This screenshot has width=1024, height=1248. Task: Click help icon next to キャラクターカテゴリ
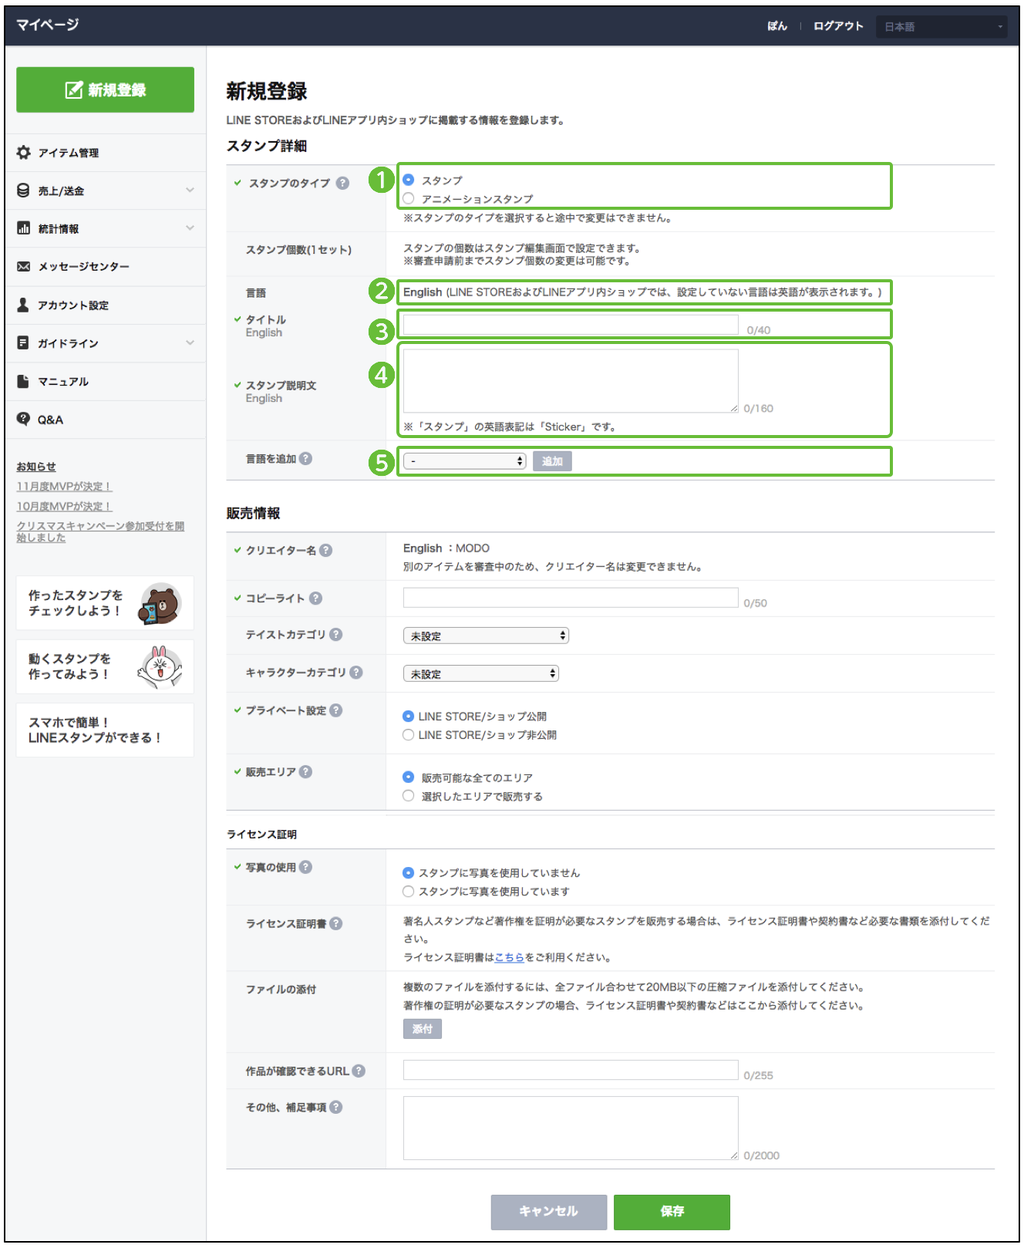[356, 672]
